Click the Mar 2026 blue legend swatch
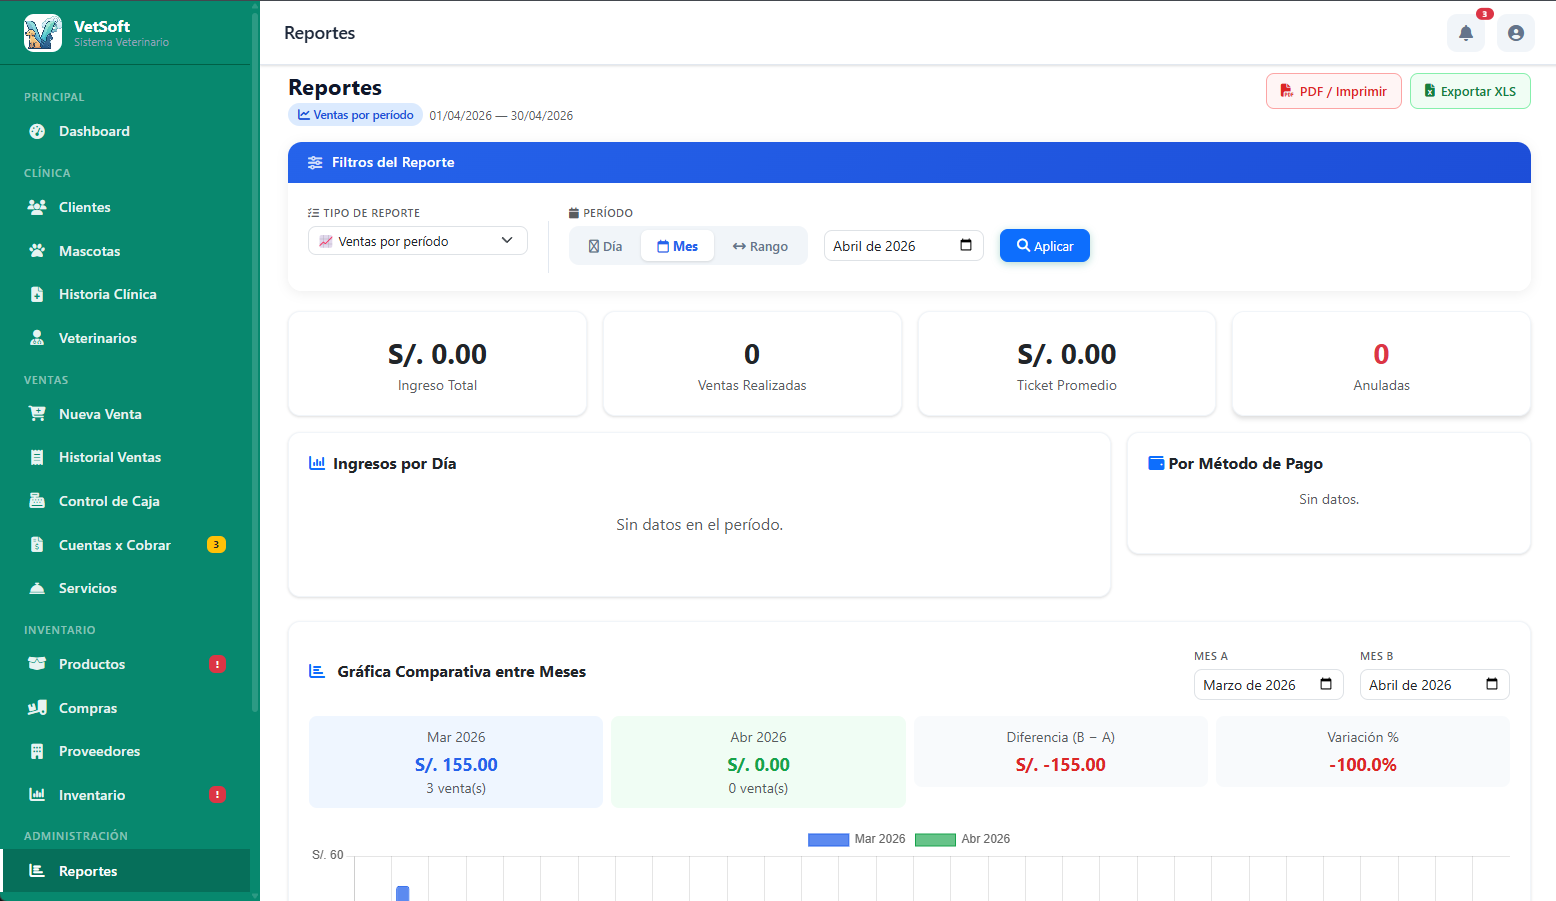1556x901 pixels. [x=828, y=839]
